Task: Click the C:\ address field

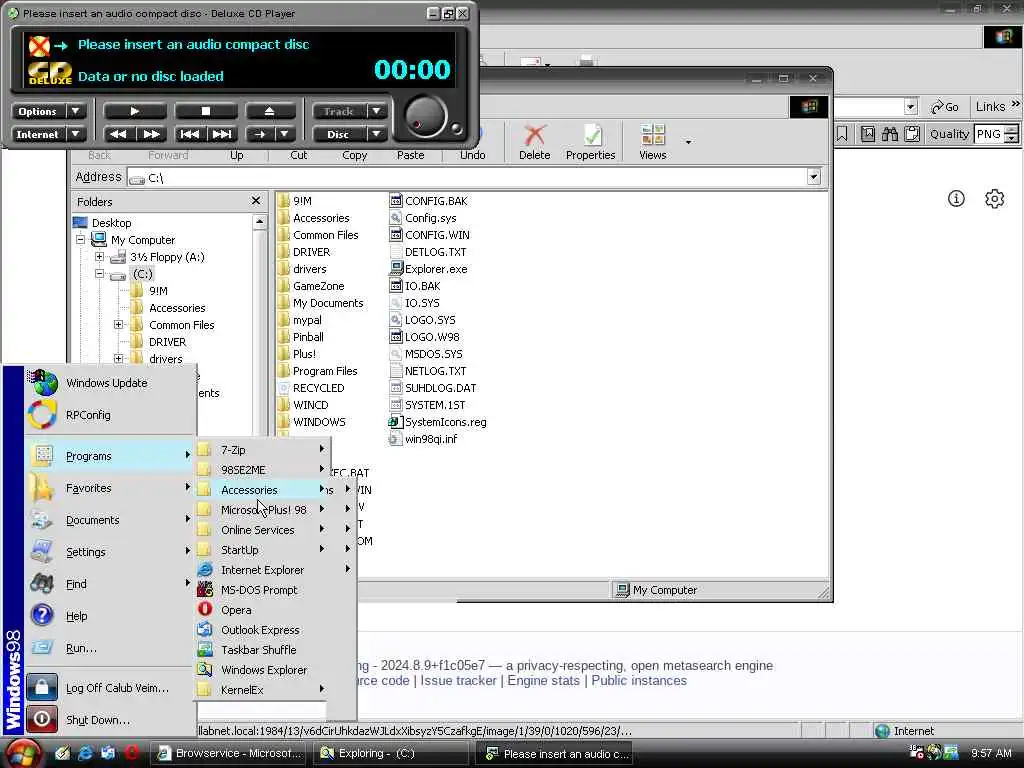Action: click(x=467, y=178)
